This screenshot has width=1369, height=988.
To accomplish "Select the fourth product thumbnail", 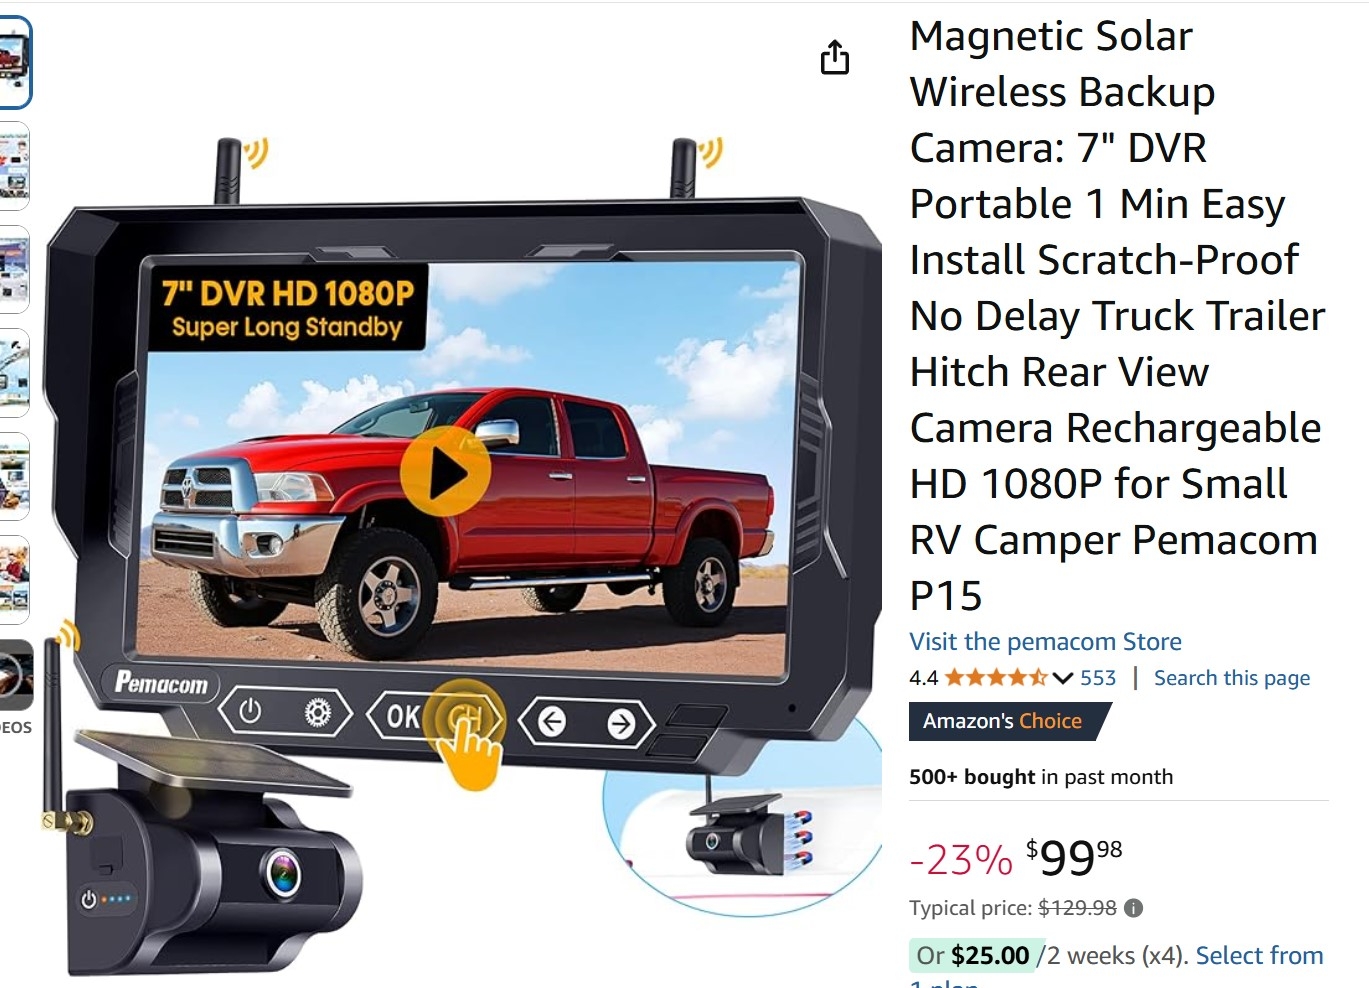I will 14,373.
